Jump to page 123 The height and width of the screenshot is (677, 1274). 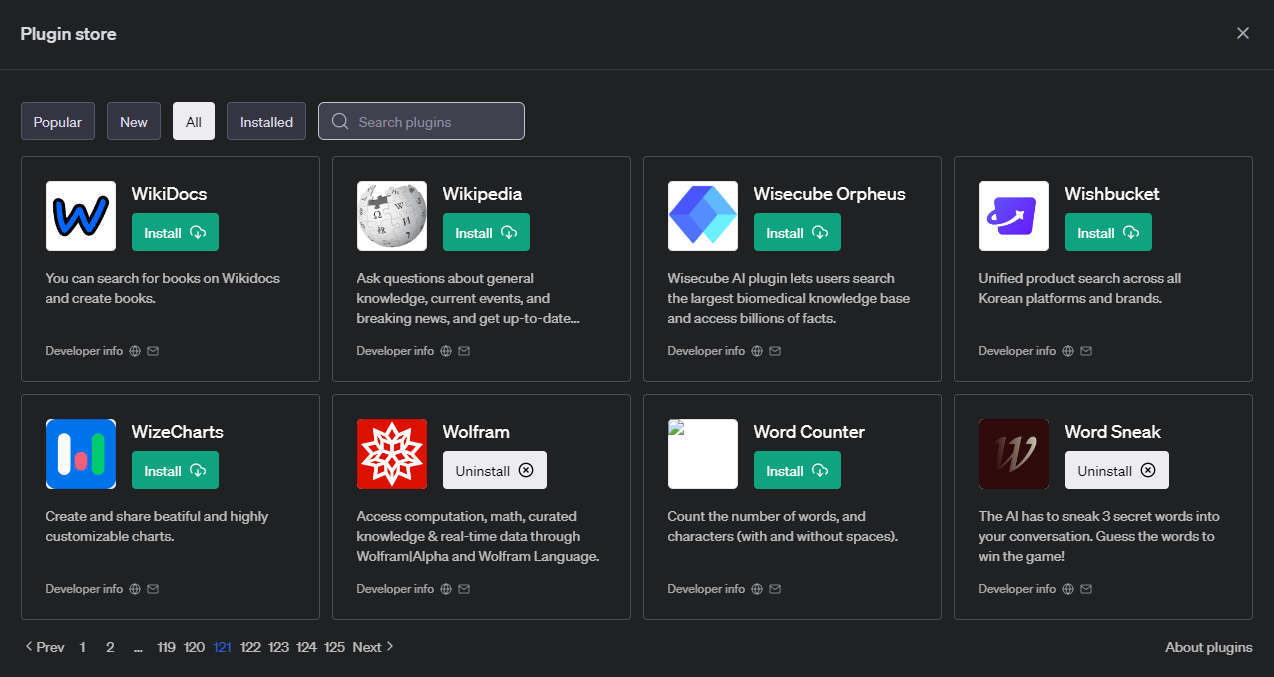(x=278, y=647)
